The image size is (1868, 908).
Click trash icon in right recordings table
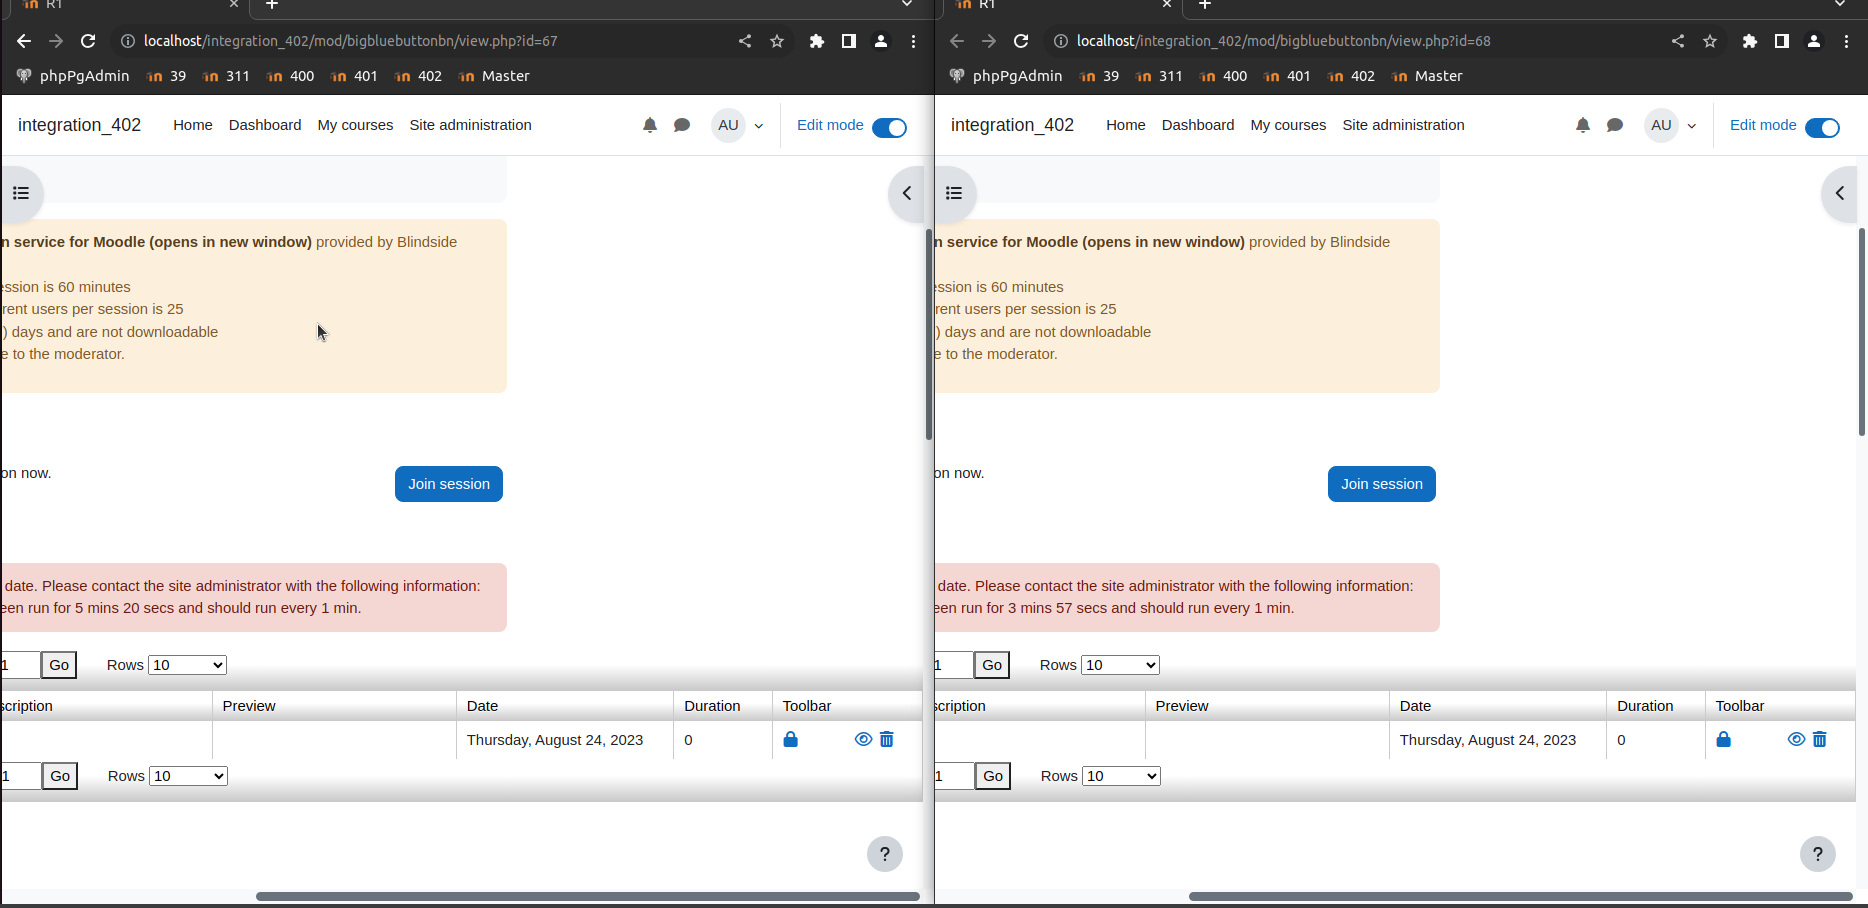coord(1820,739)
